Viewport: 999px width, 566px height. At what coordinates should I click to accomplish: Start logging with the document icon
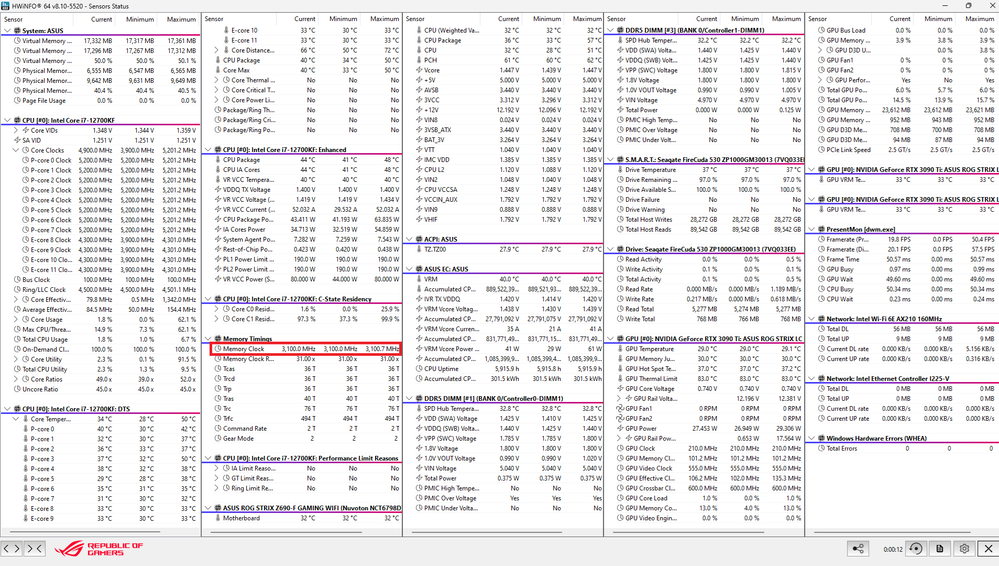(940, 549)
